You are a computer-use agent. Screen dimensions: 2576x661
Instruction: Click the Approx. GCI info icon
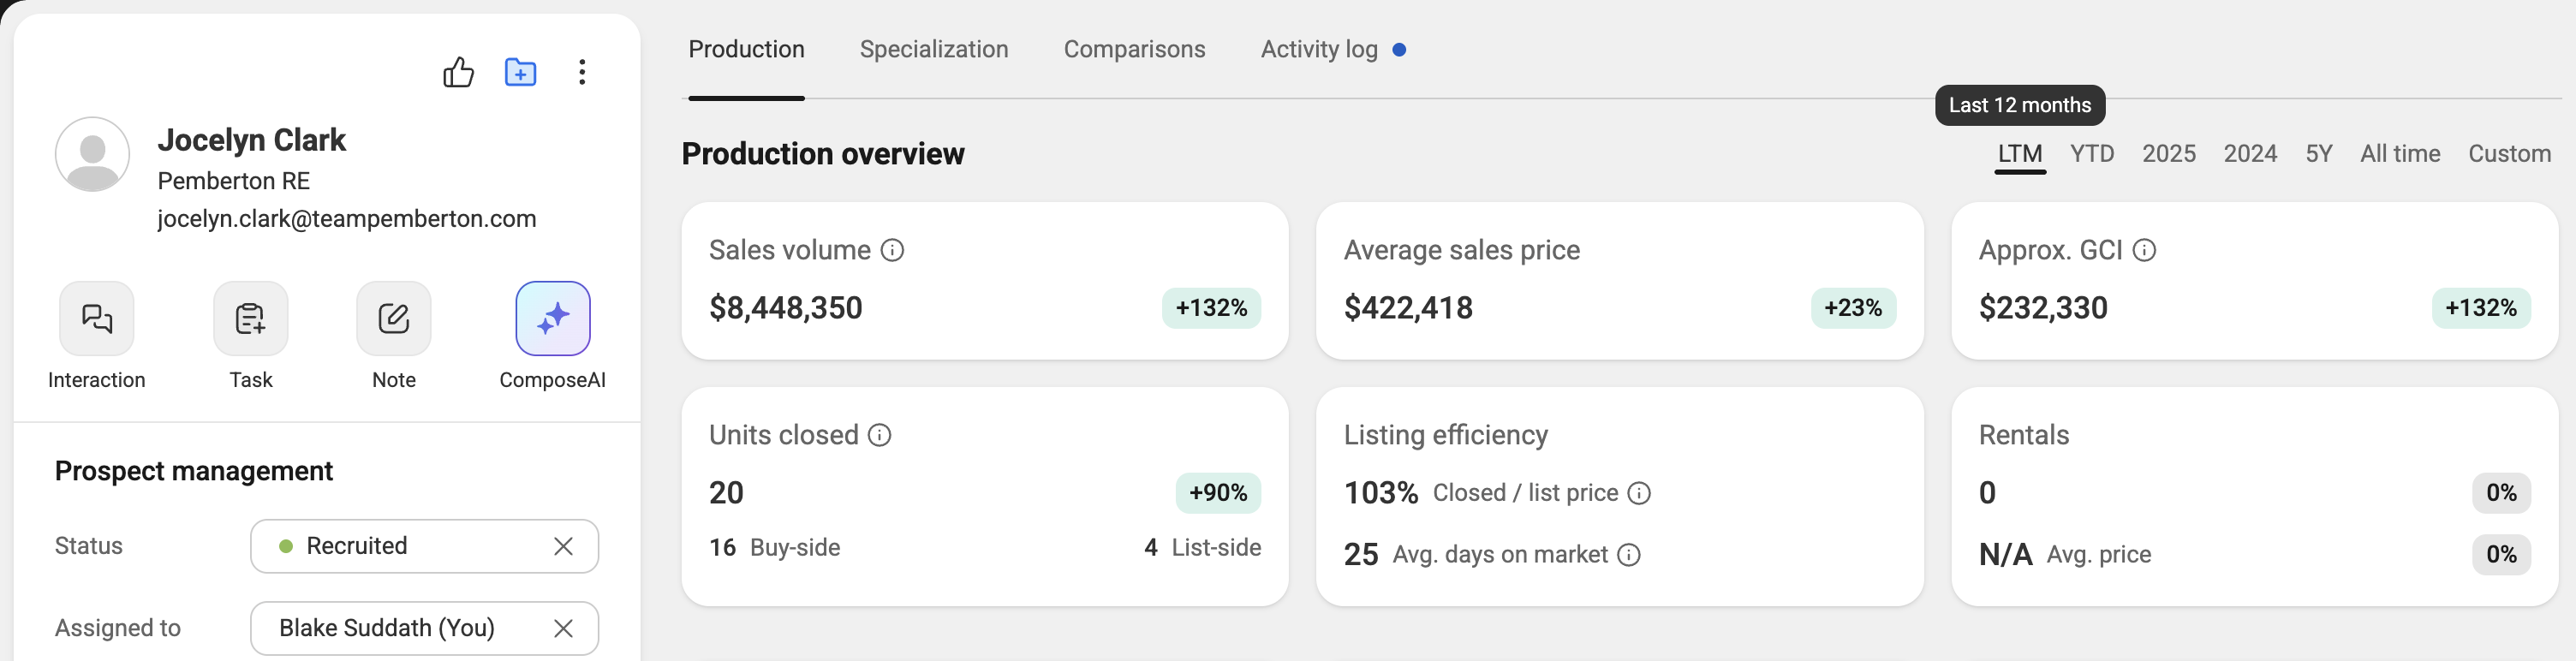[x=2144, y=250]
